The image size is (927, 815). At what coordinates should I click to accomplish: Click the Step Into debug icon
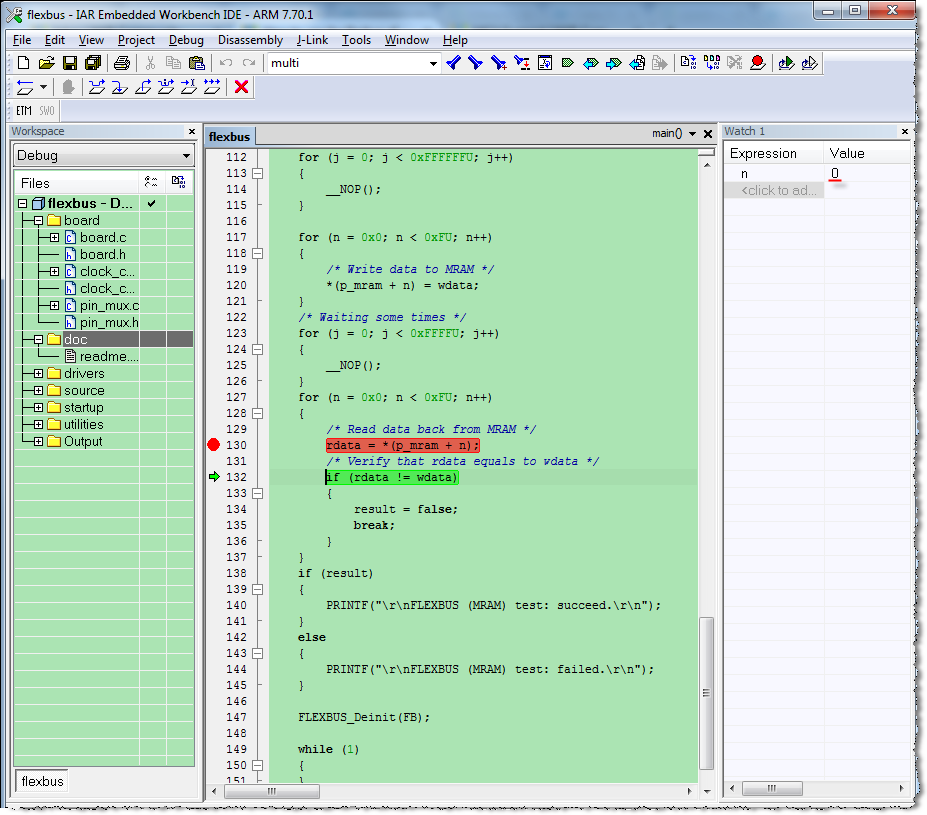pyautogui.click(x=120, y=87)
